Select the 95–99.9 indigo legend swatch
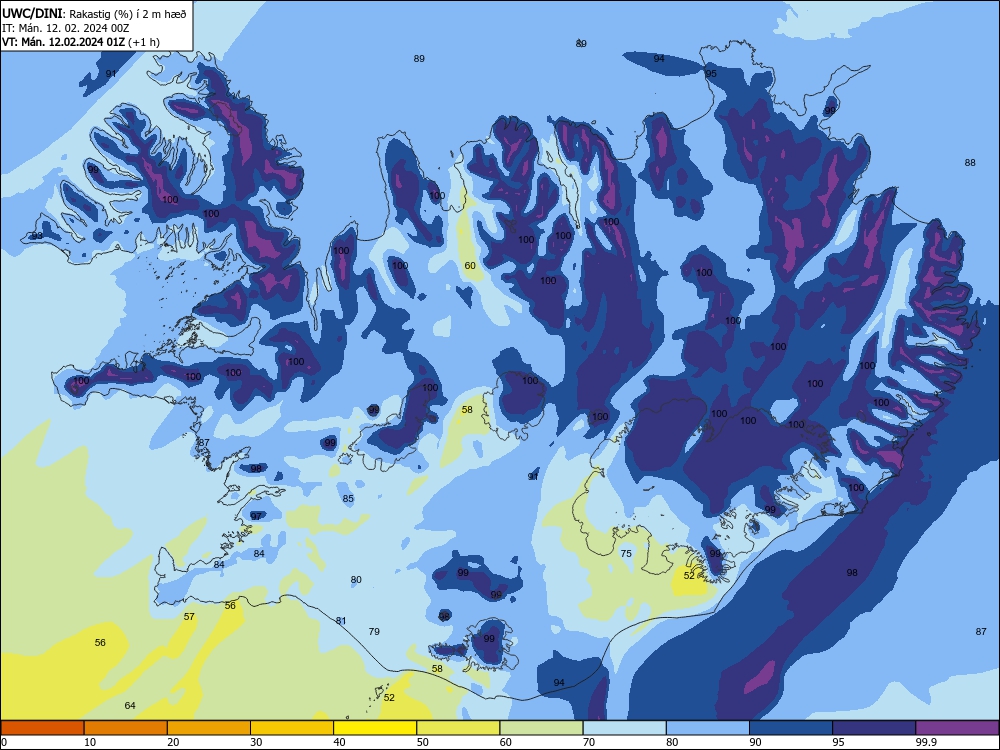This screenshot has width=1000, height=750. [x=874, y=728]
